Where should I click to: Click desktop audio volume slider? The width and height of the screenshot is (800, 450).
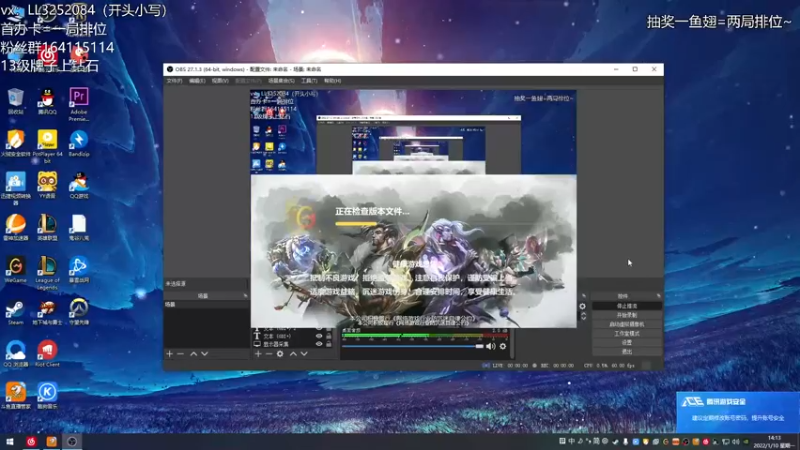(x=412, y=346)
